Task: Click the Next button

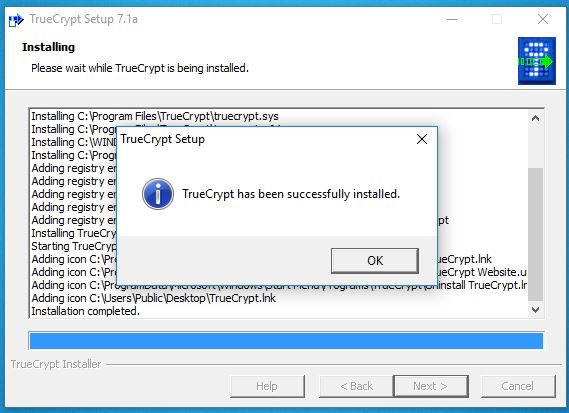Action: click(431, 386)
